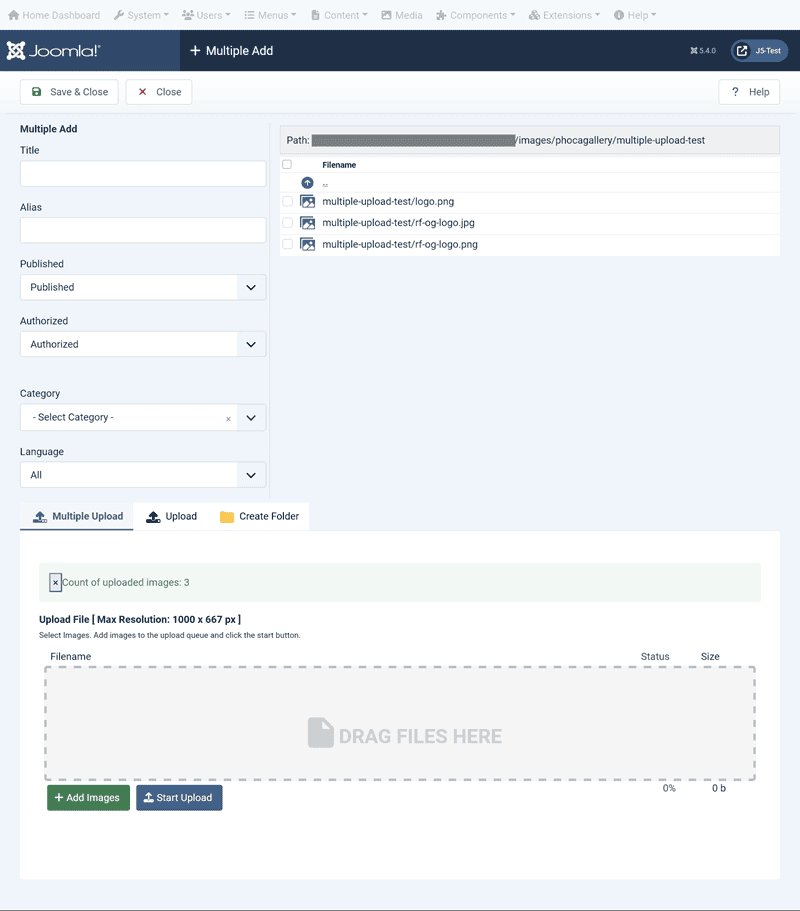Image resolution: width=800 pixels, height=911 pixels.
Task: Click into the Title input field
Action: [143, 174]
